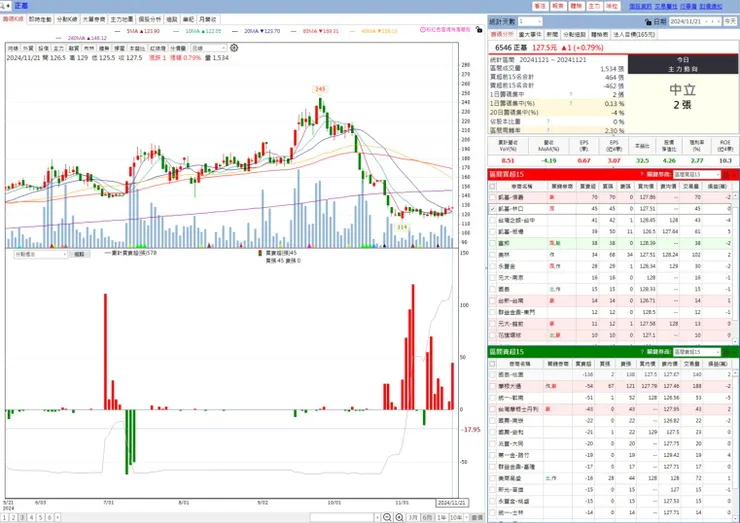Check the 群益金鼎-東門 row checkbox
Viewport: 740px width, 523px height.
click(x=493, y=312)
